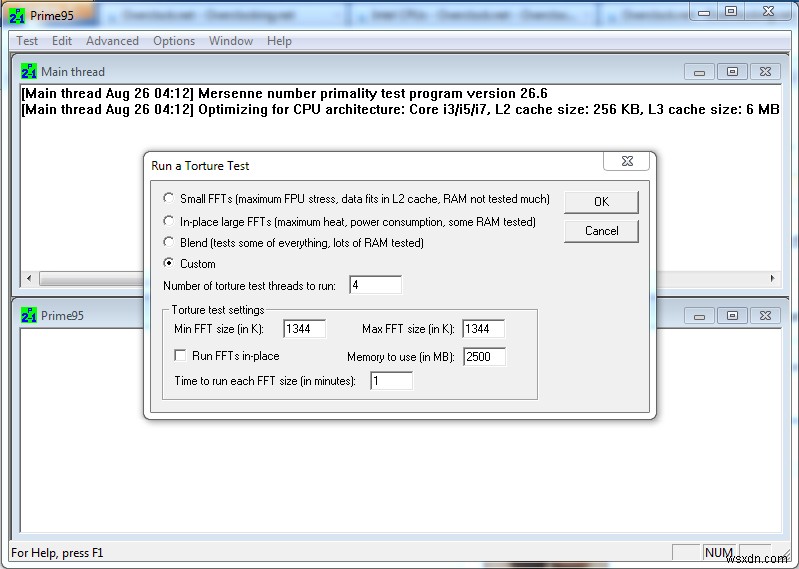Minimize the Main thread child window
This screenshot has height=569, width=799.
(x=699, y=72)
